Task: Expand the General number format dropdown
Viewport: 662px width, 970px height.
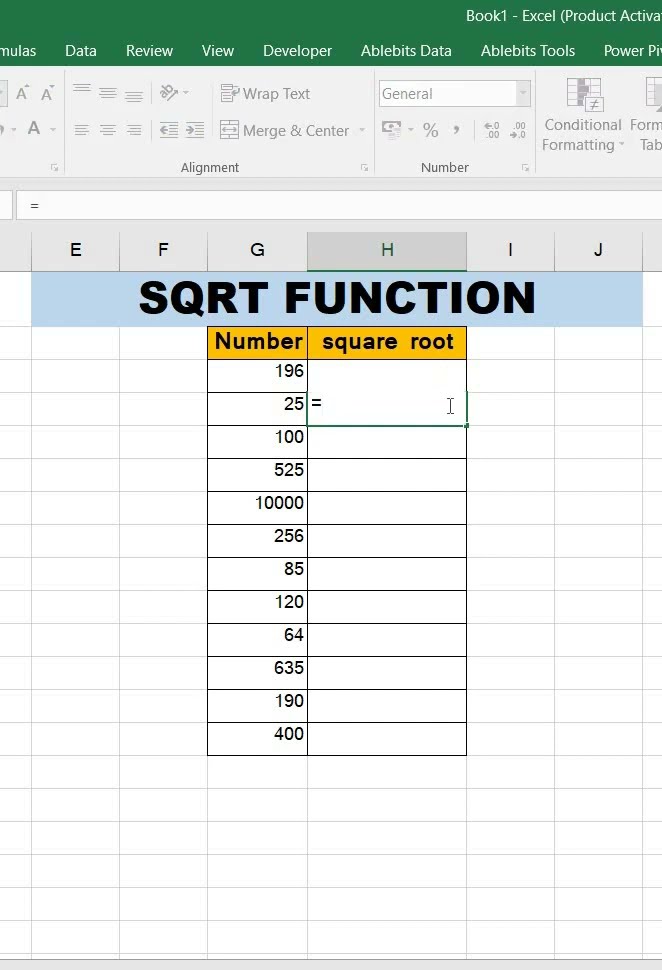Action: pyautogui.click(x=522, y=93)
